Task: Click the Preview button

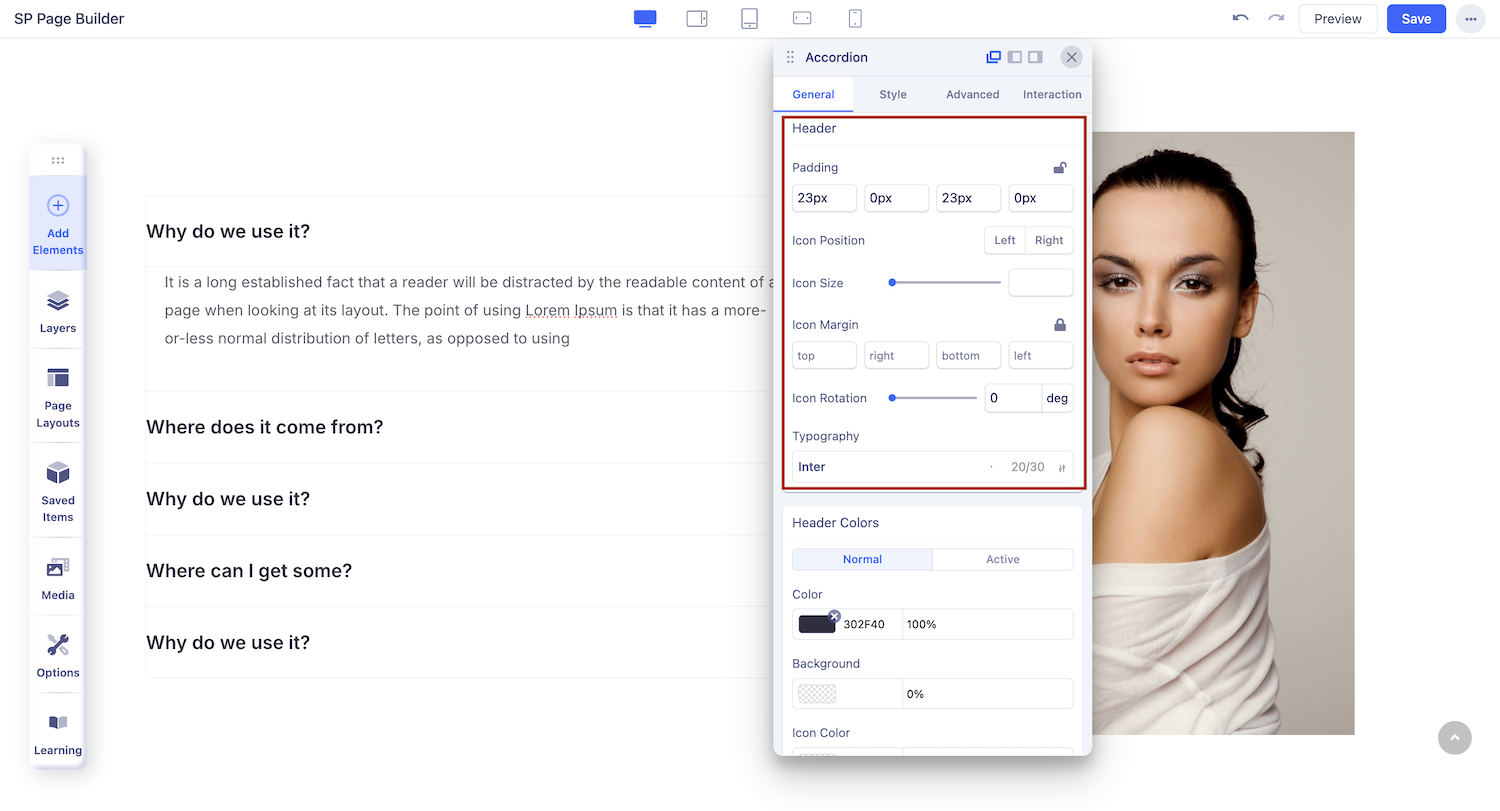Action: [1337, 19]
